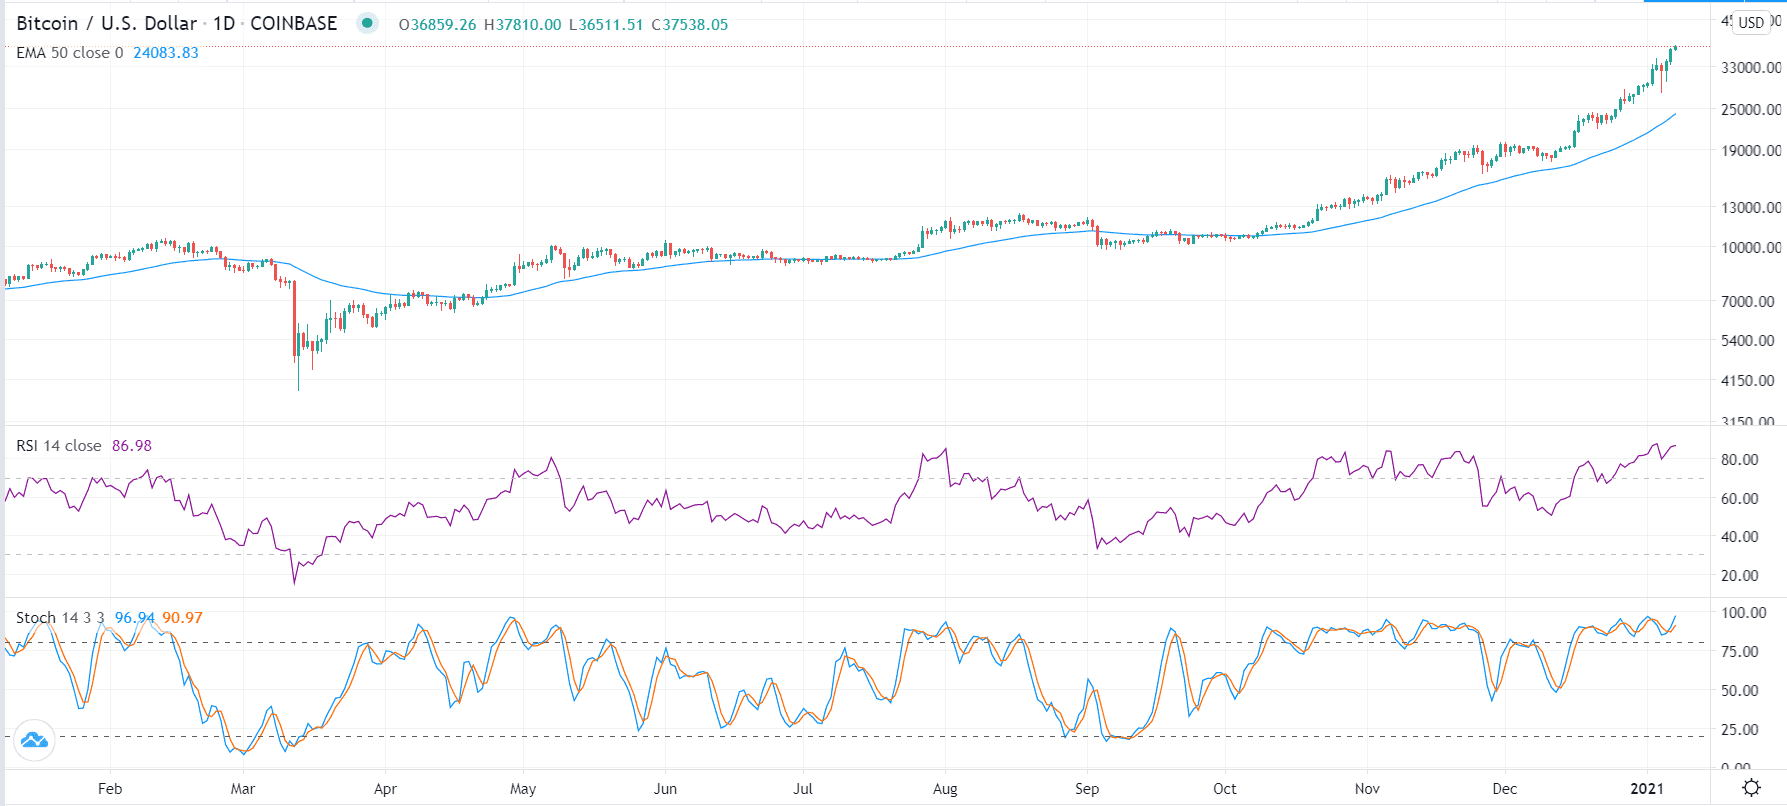Select the Stoch 14 3 3 legend
This screenshot has height=806, width=1787.
click(60, 618)
